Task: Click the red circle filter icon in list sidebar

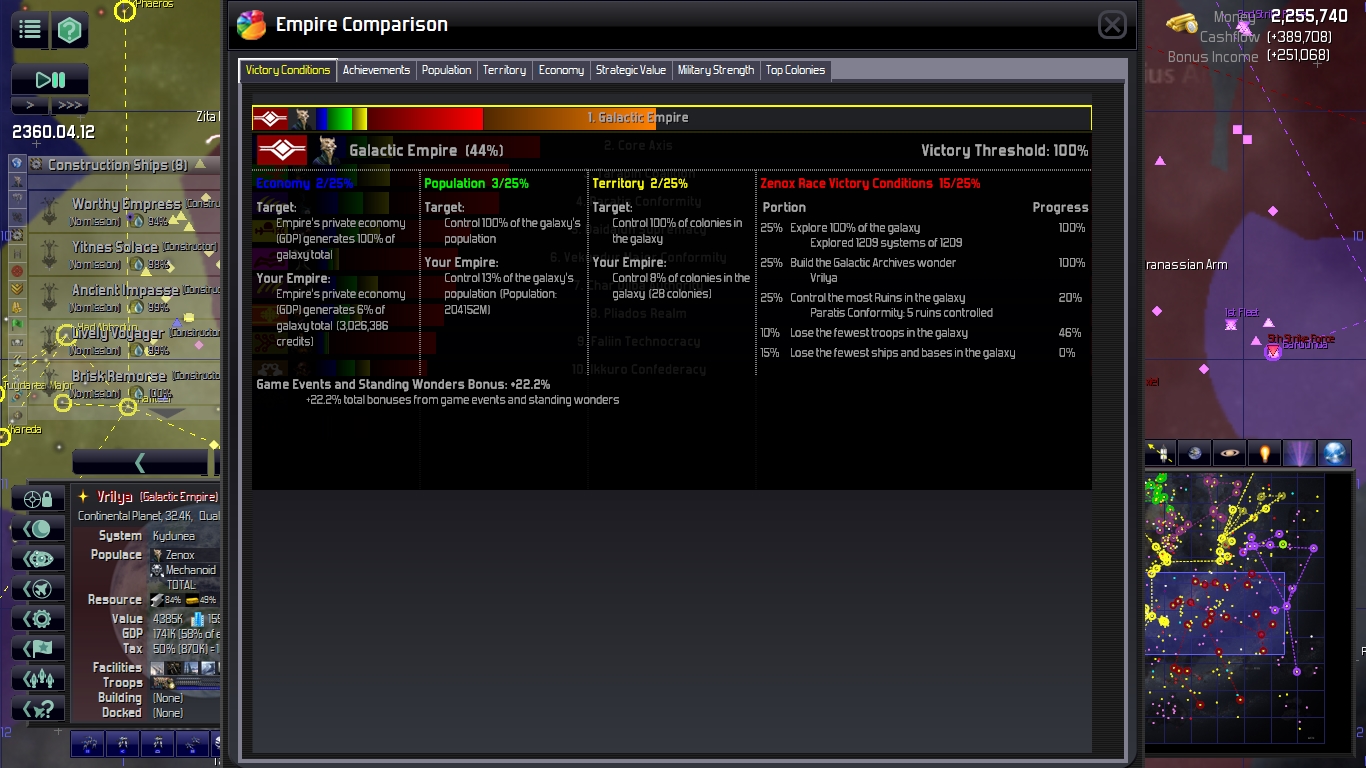Action: click(x=17, y=271)
